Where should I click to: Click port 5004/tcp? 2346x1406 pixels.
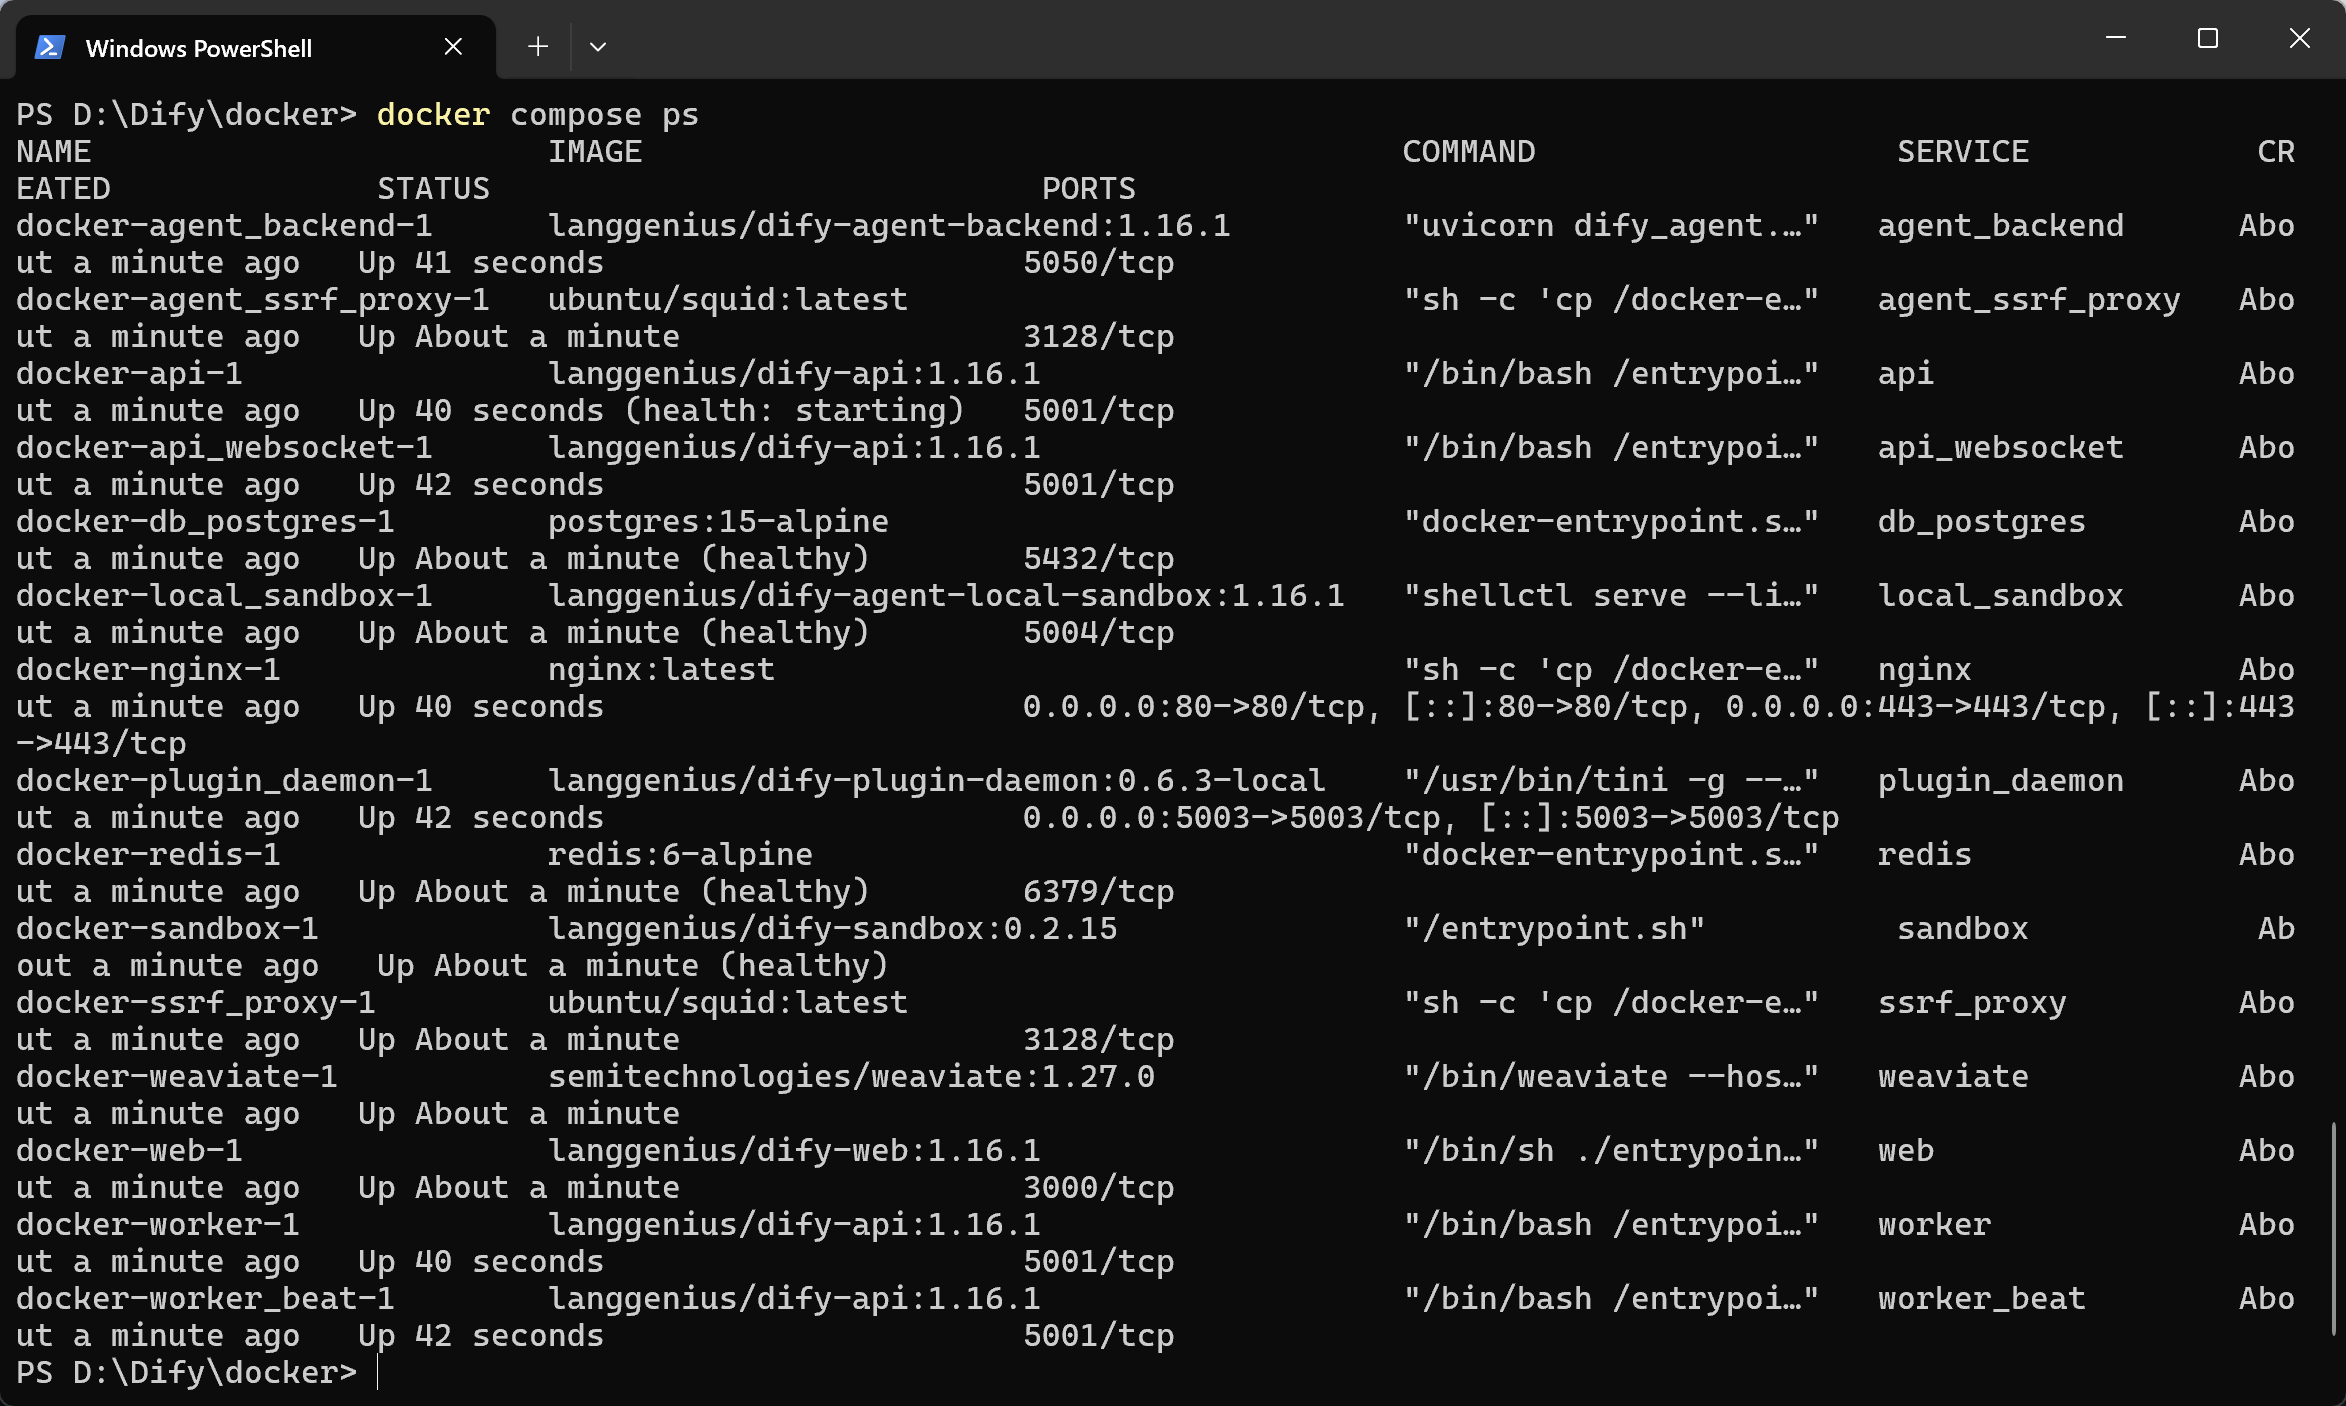coord(1099,633)
